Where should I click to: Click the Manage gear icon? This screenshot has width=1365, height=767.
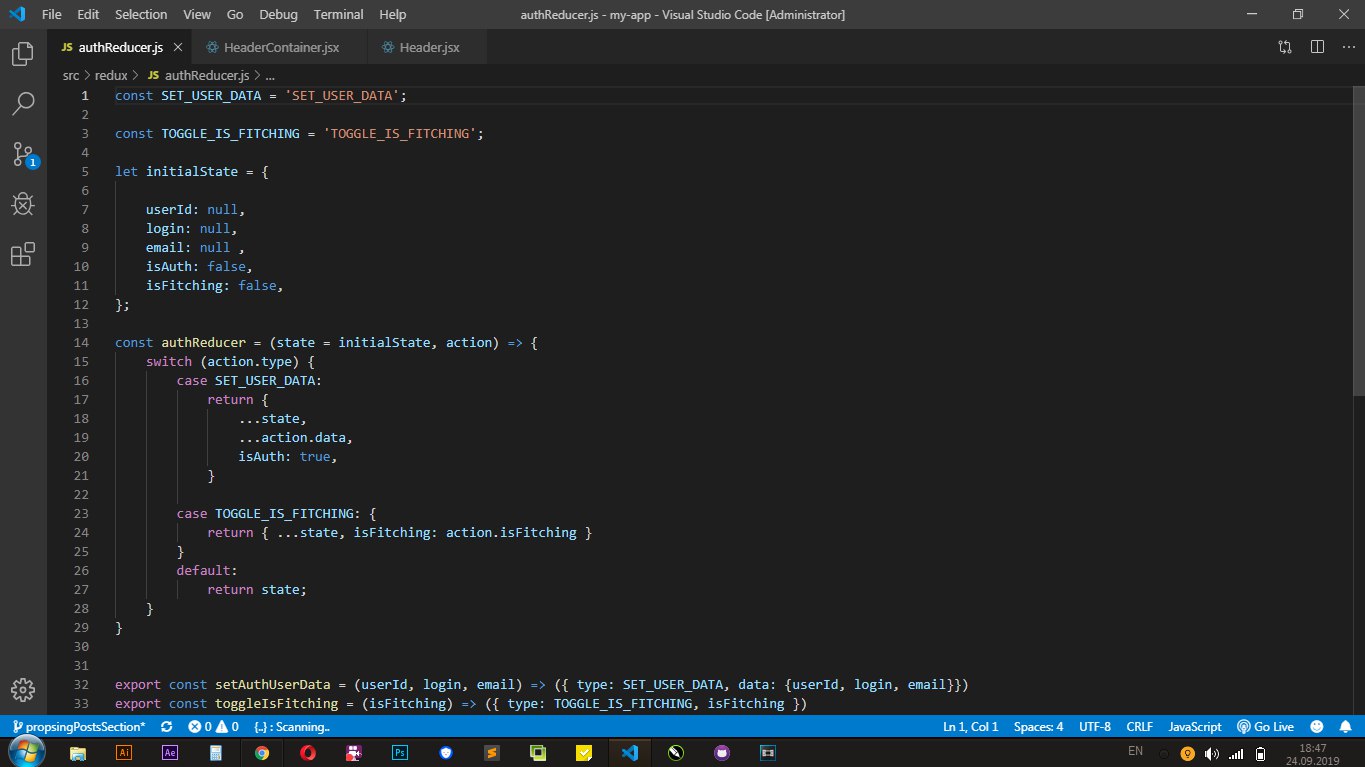click(x=23, y=690)
